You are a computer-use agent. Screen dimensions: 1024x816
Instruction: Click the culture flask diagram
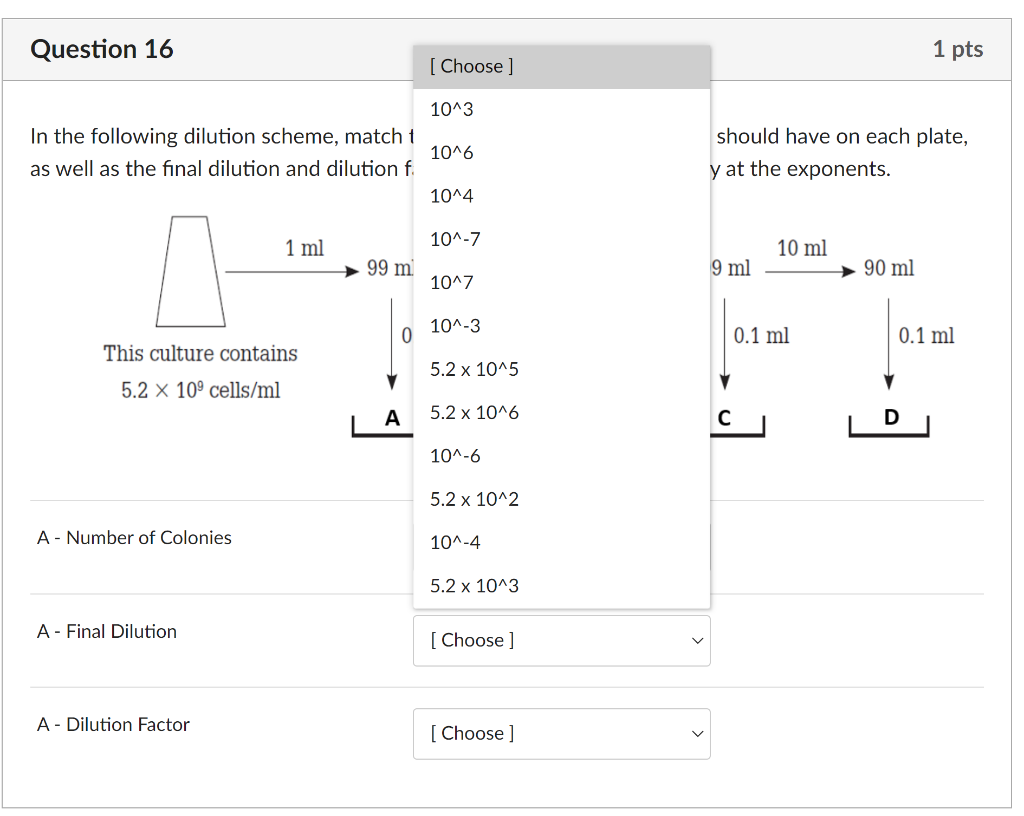click(x=190, y=270)
